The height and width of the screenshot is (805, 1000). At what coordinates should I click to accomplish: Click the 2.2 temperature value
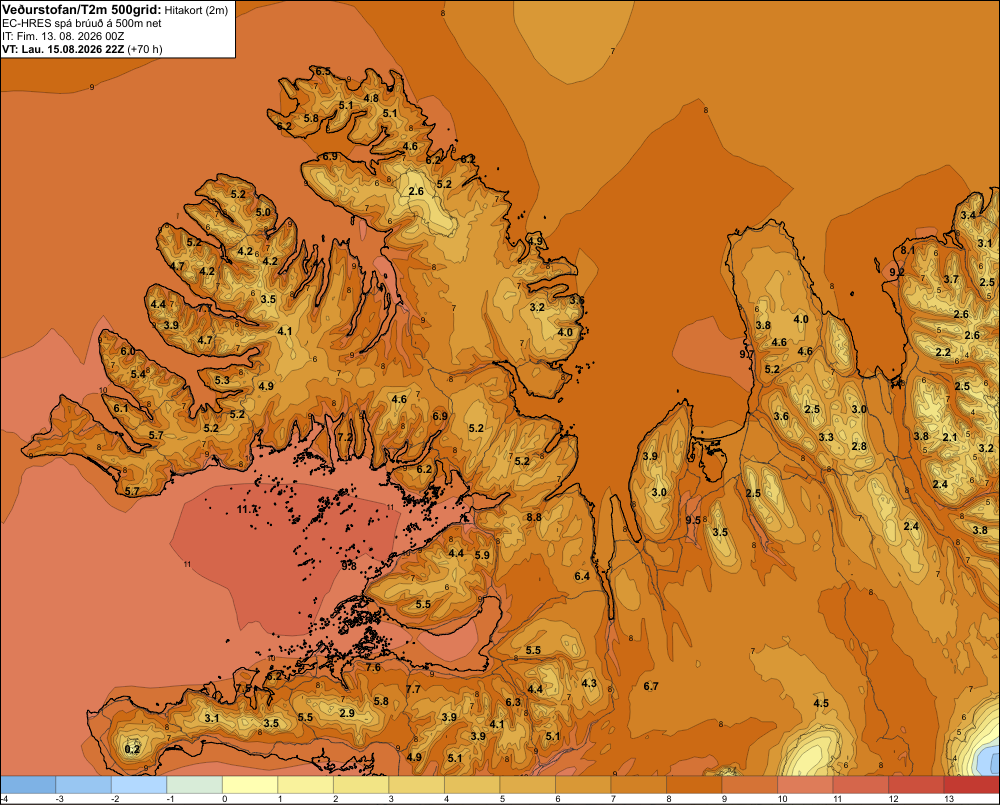pos(943,352)
